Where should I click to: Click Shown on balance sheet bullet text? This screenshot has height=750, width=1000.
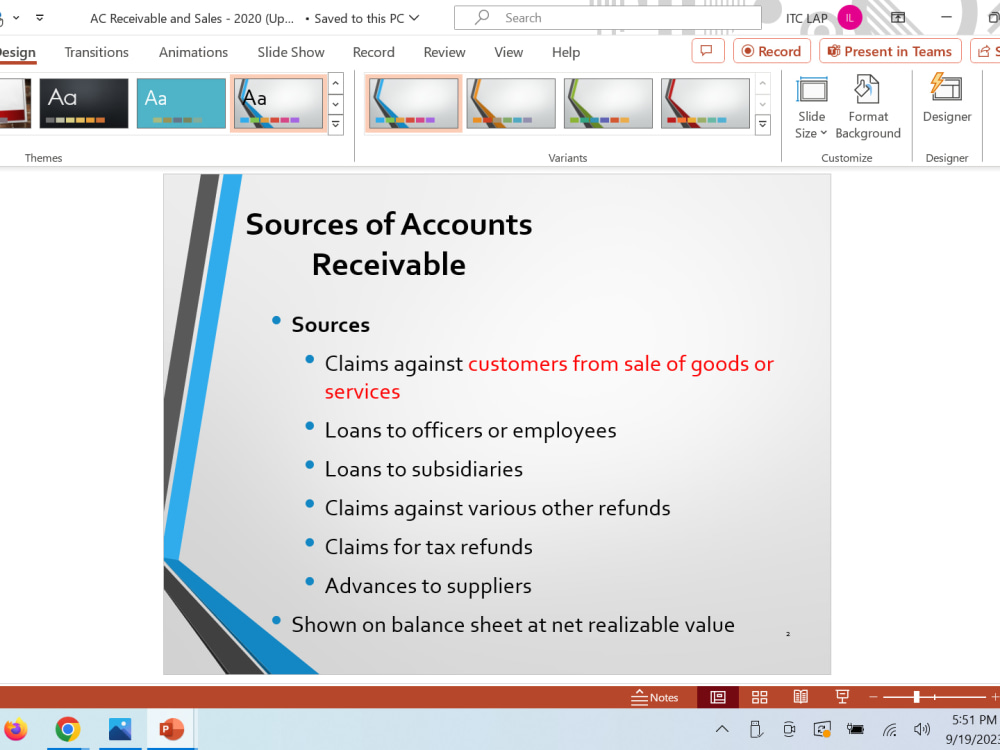pos(513,625)
